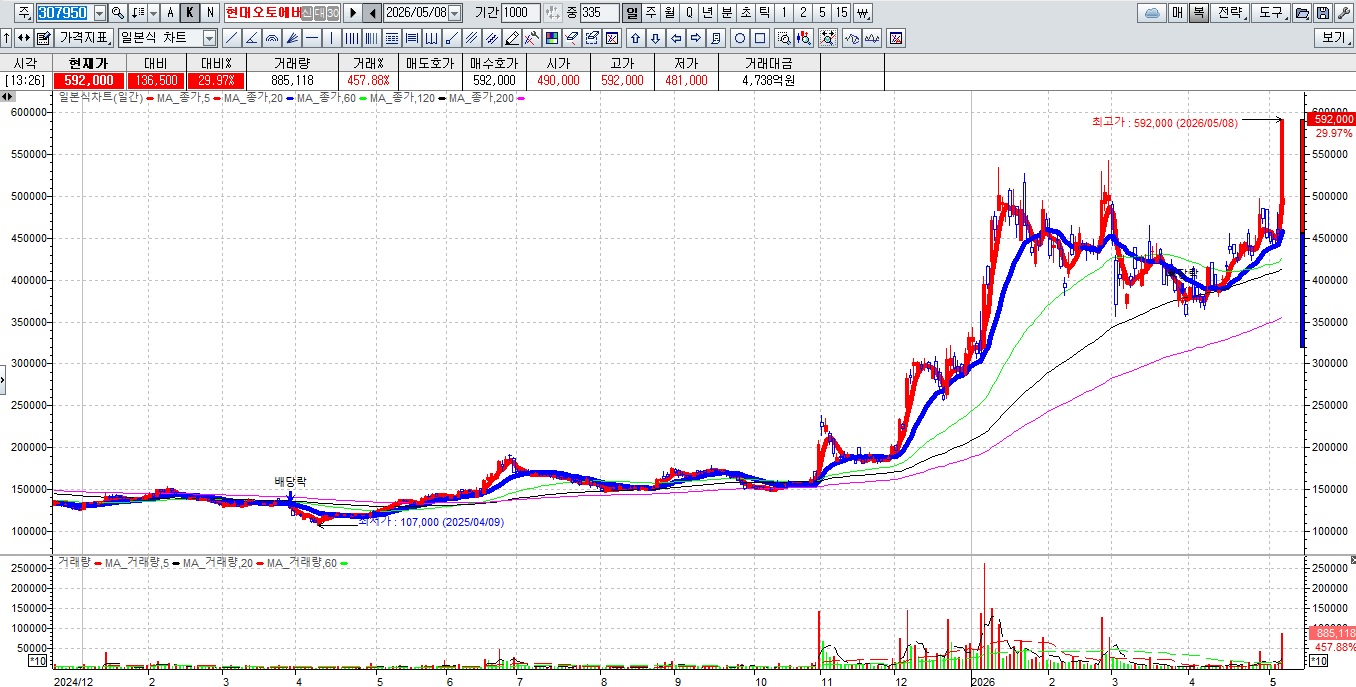Click the 보기 button
Image resolution: width=1356 pixels, height=687 pixels.
tap(1334, 38)
